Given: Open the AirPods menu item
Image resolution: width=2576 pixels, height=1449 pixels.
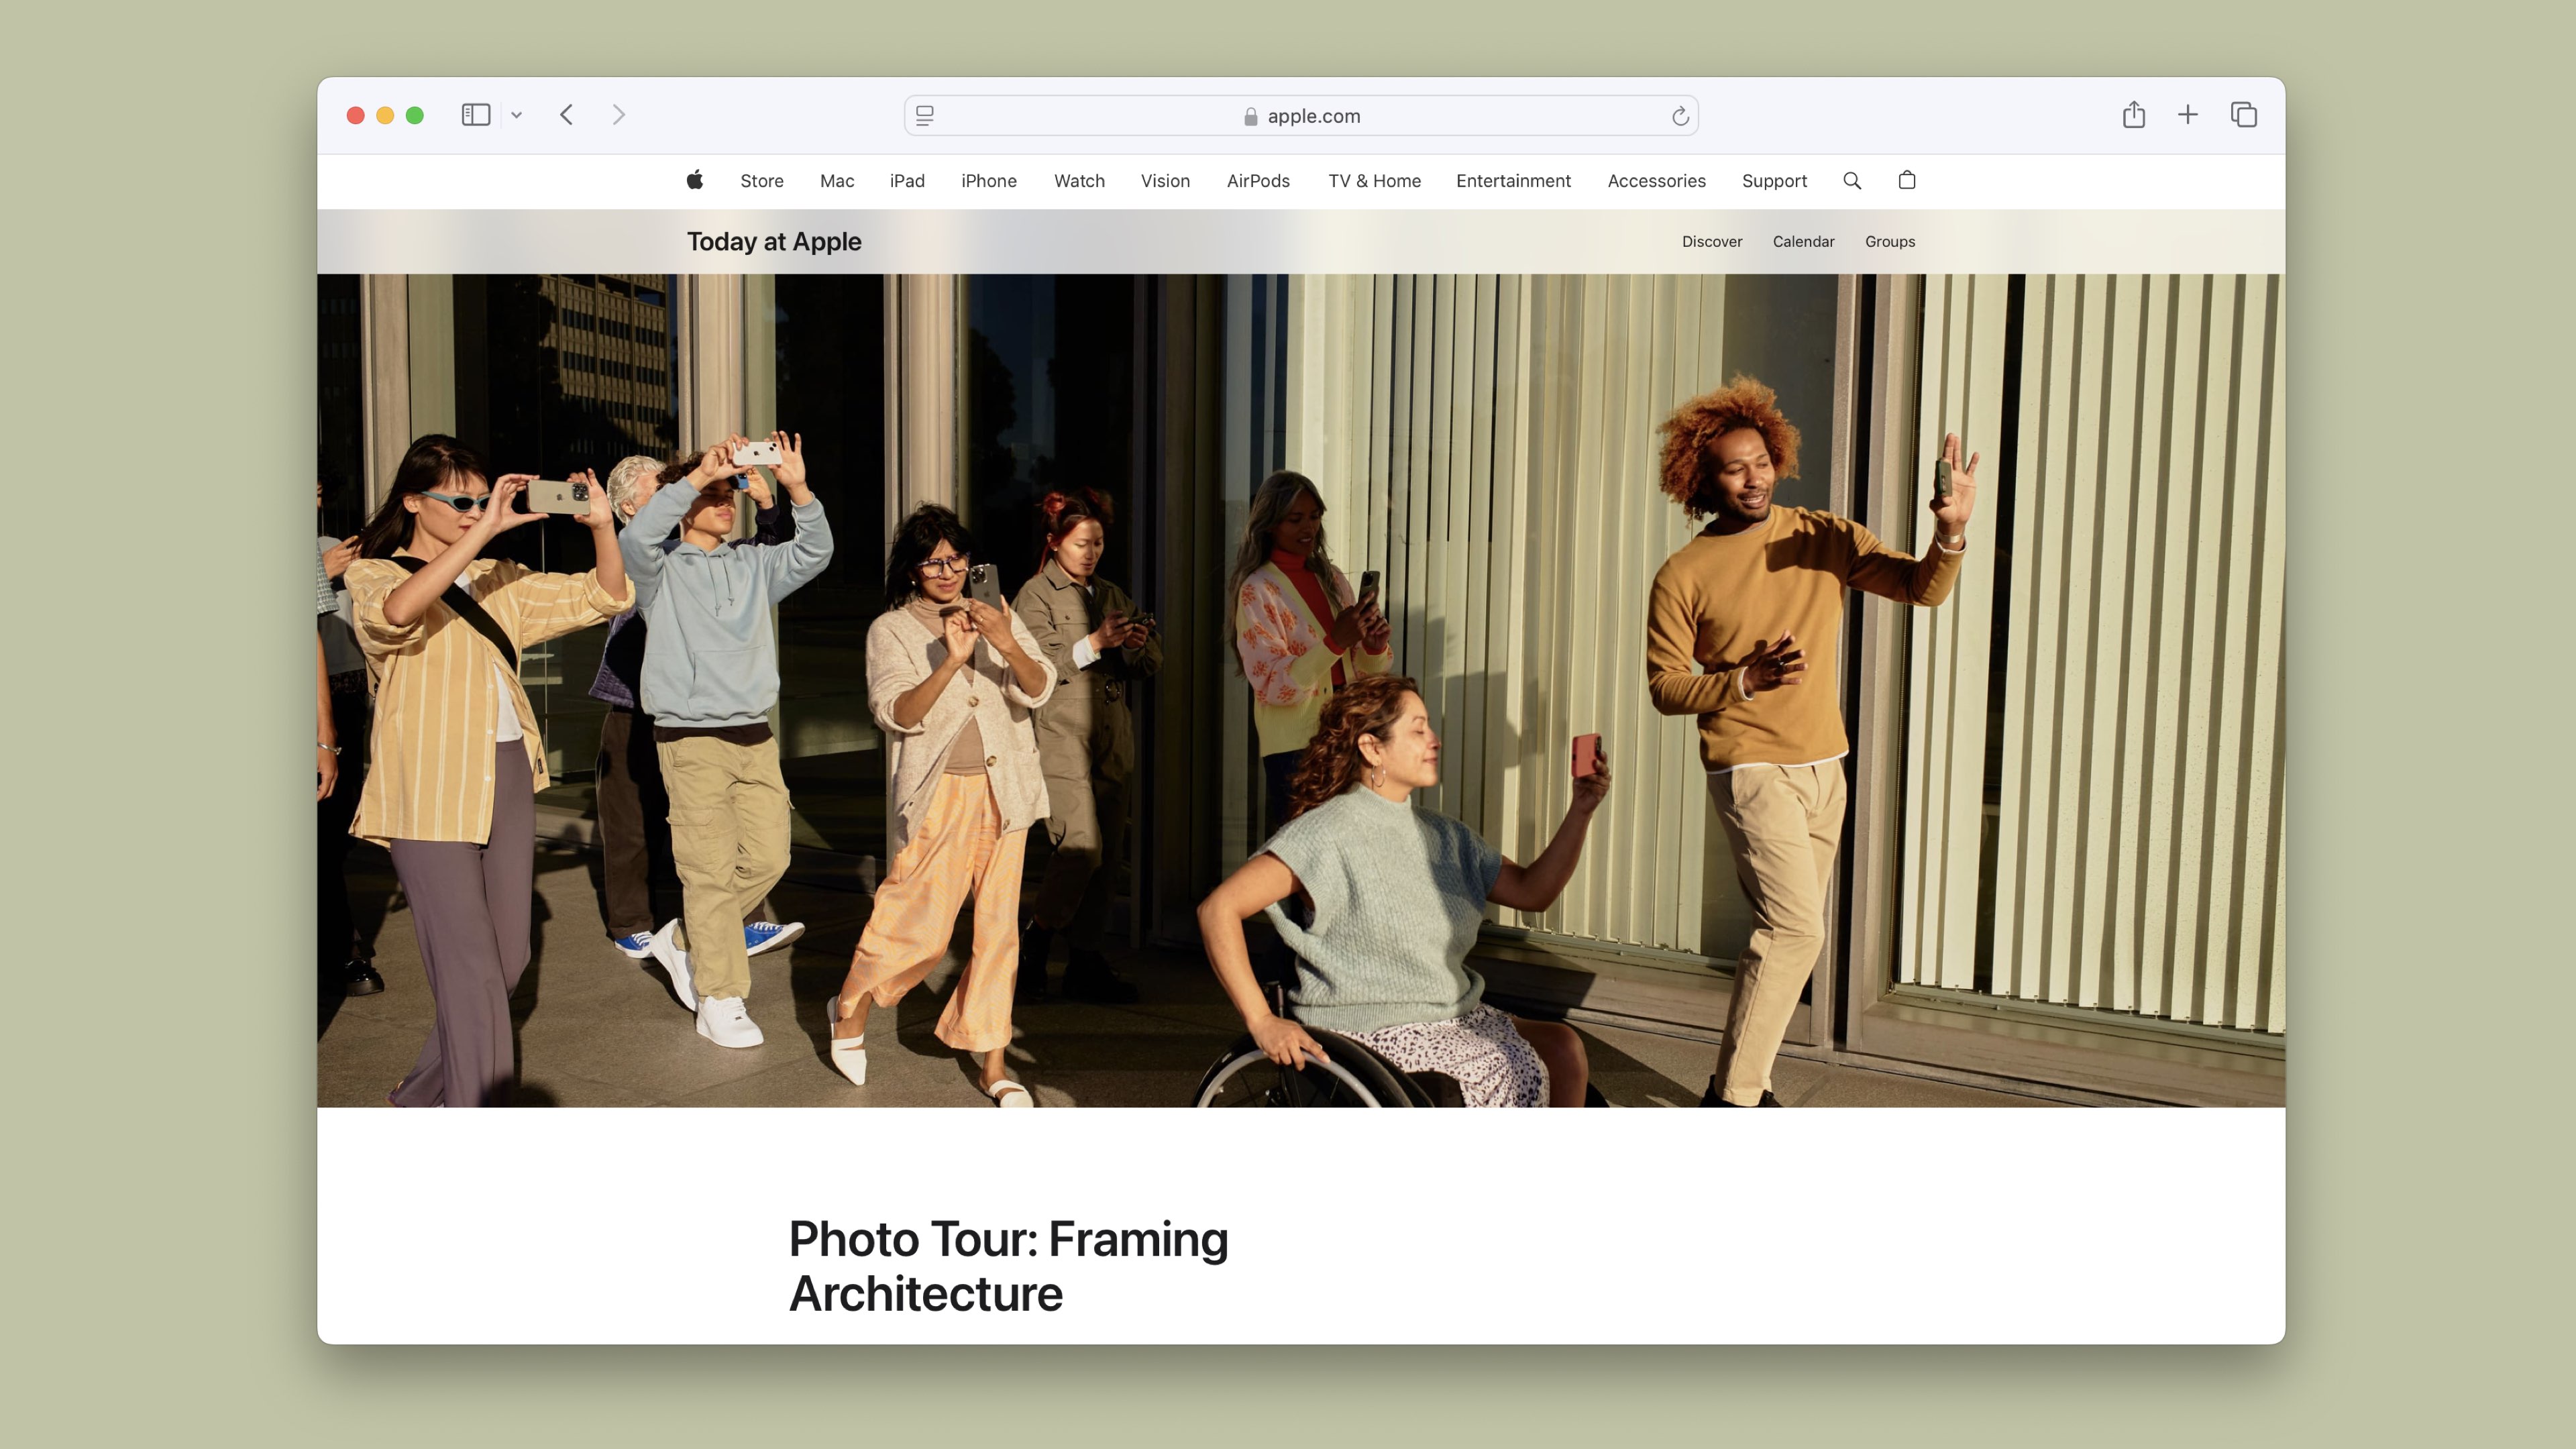Looking at the screenshot, I should click(x=1258, y=181).
